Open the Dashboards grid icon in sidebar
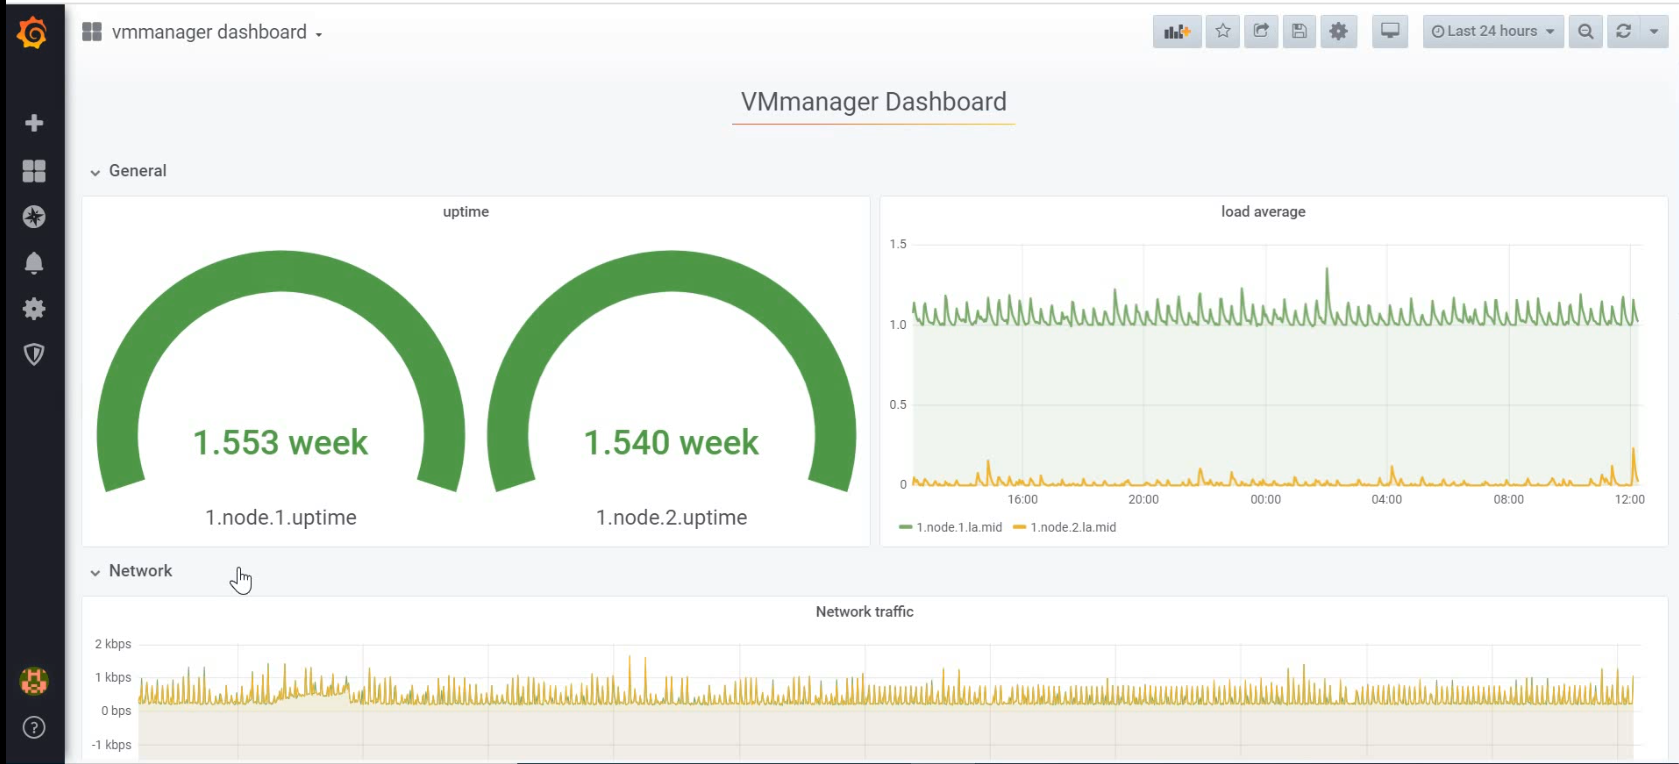 [x=34, y=171]
